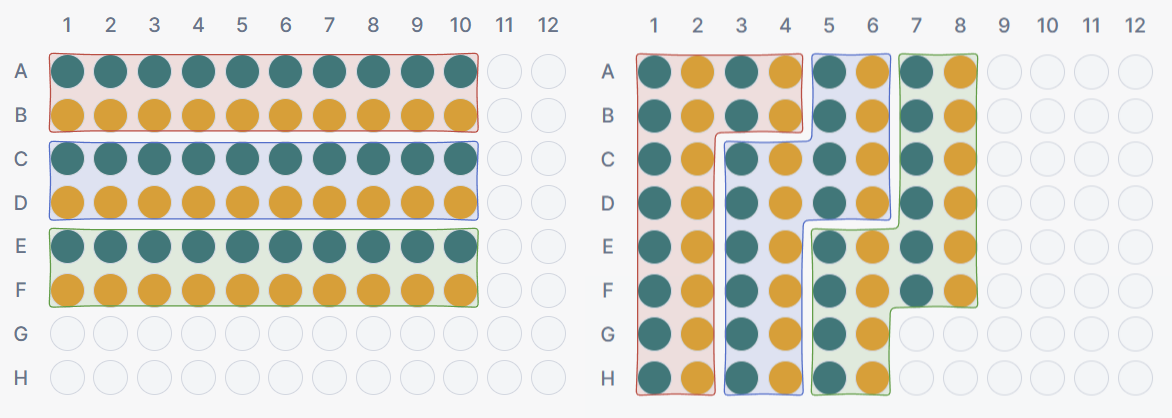This screenshot has height=418, width=1172.
Task: Select orange well A8 on the right plate
Action: [x=960, y=71]
